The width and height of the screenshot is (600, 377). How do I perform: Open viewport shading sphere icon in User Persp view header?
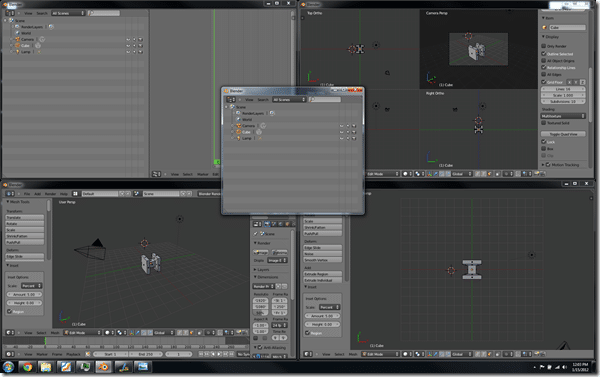[x=108, y=333]
